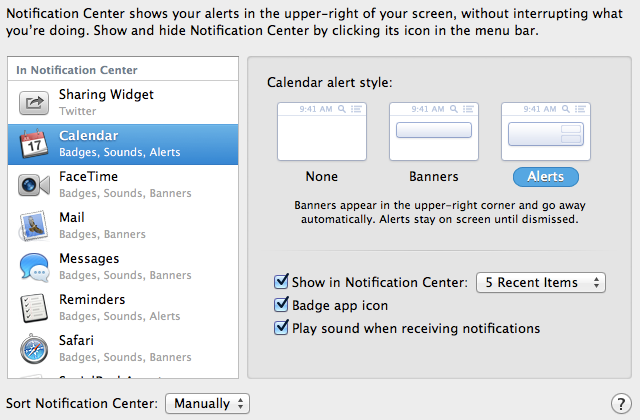Image resolution: width=640 pixels, height=420 pixels.
Task: Choose the None label under alert style
Action: pos(322,176)
